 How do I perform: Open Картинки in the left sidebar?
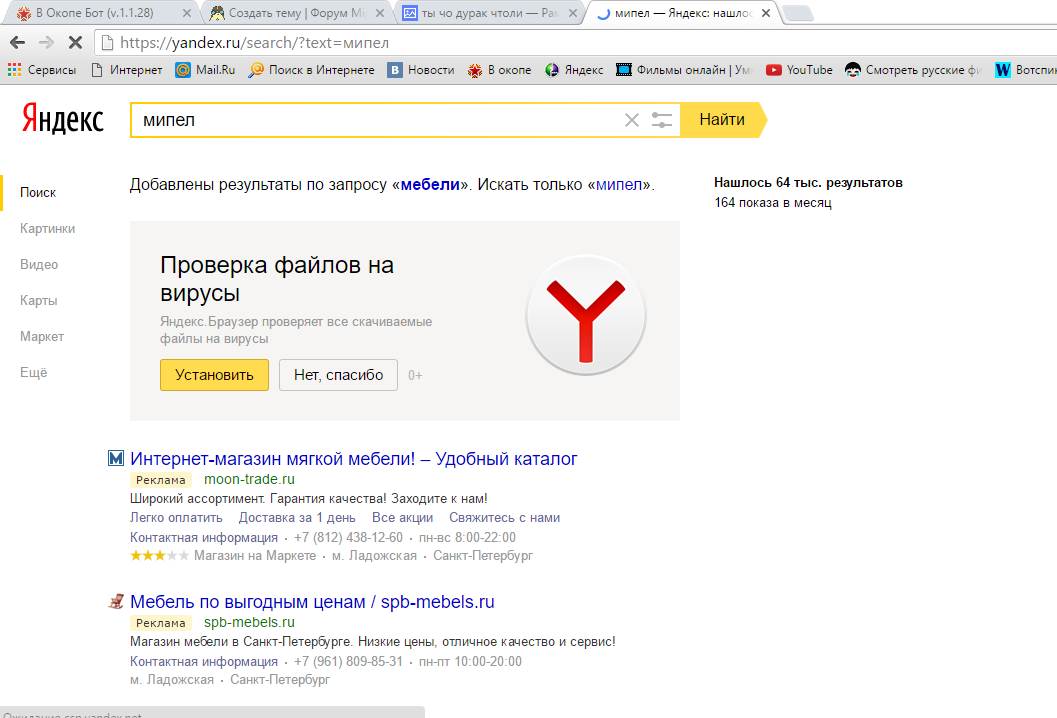(47, 229)
